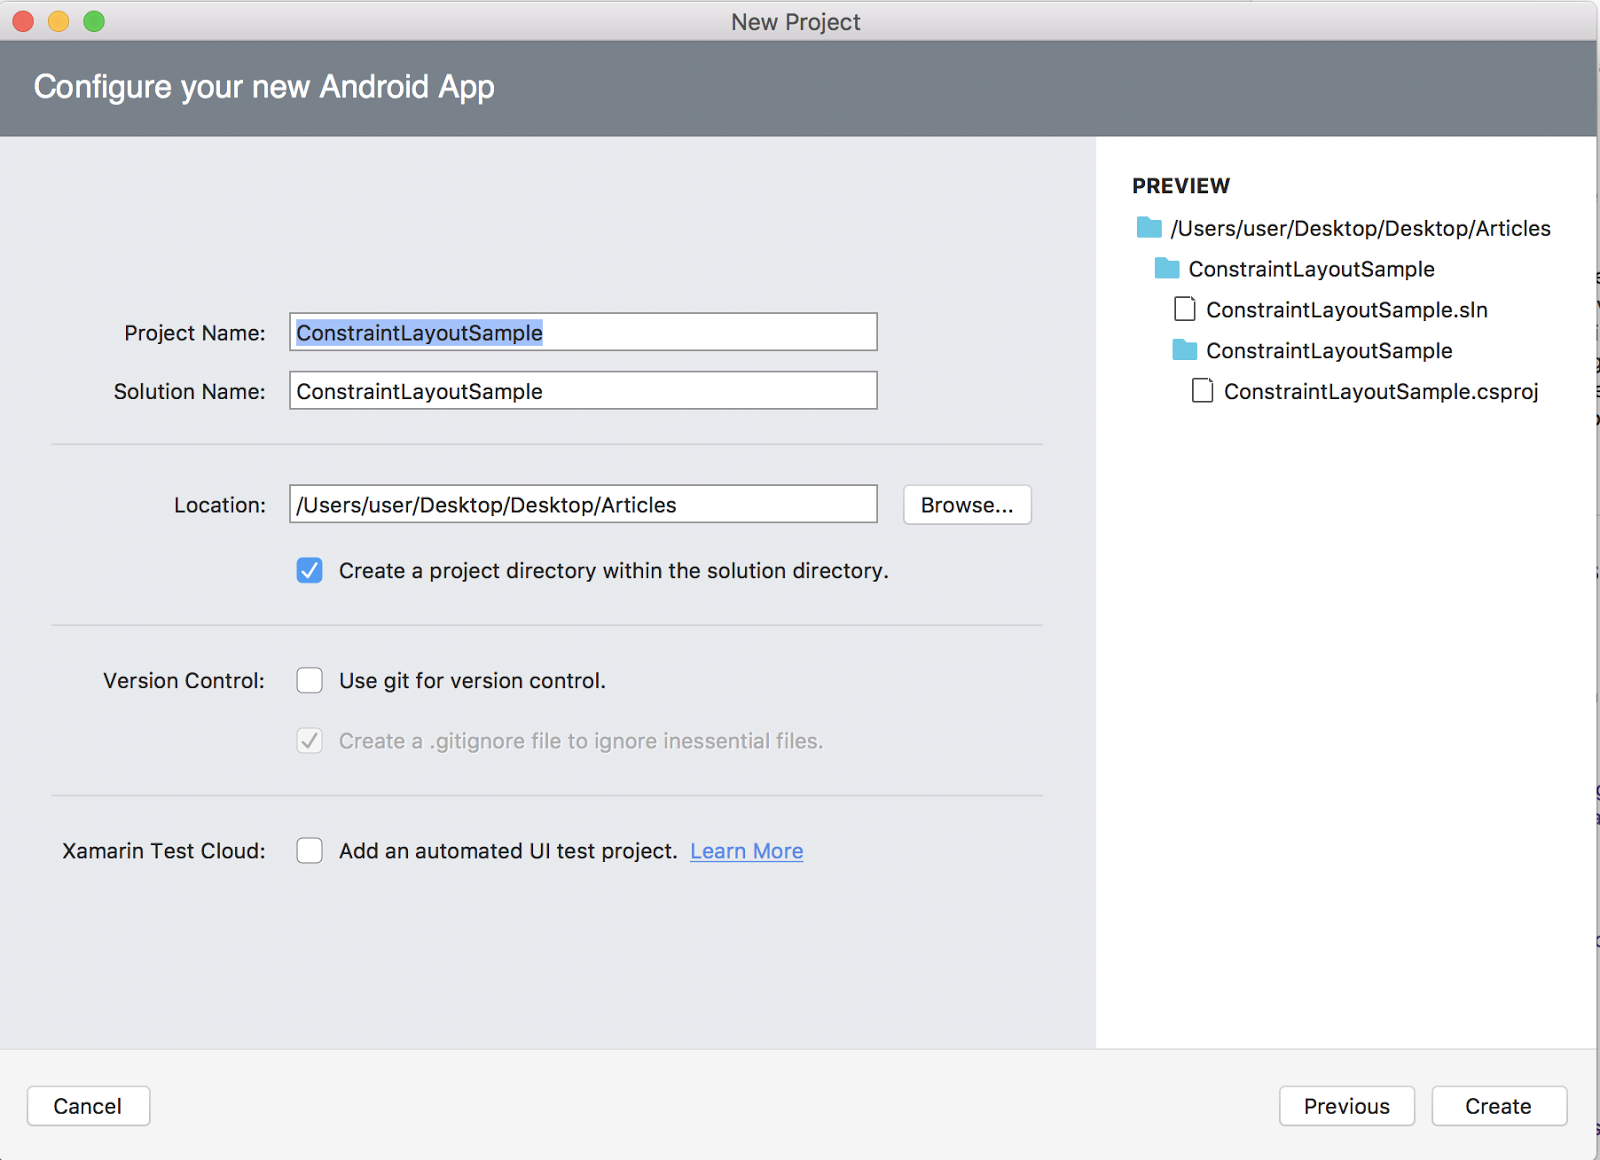Viewport: 1600px width, 1160px height.
Task: Select the Project Name text field
Action: tap(583, 332)
